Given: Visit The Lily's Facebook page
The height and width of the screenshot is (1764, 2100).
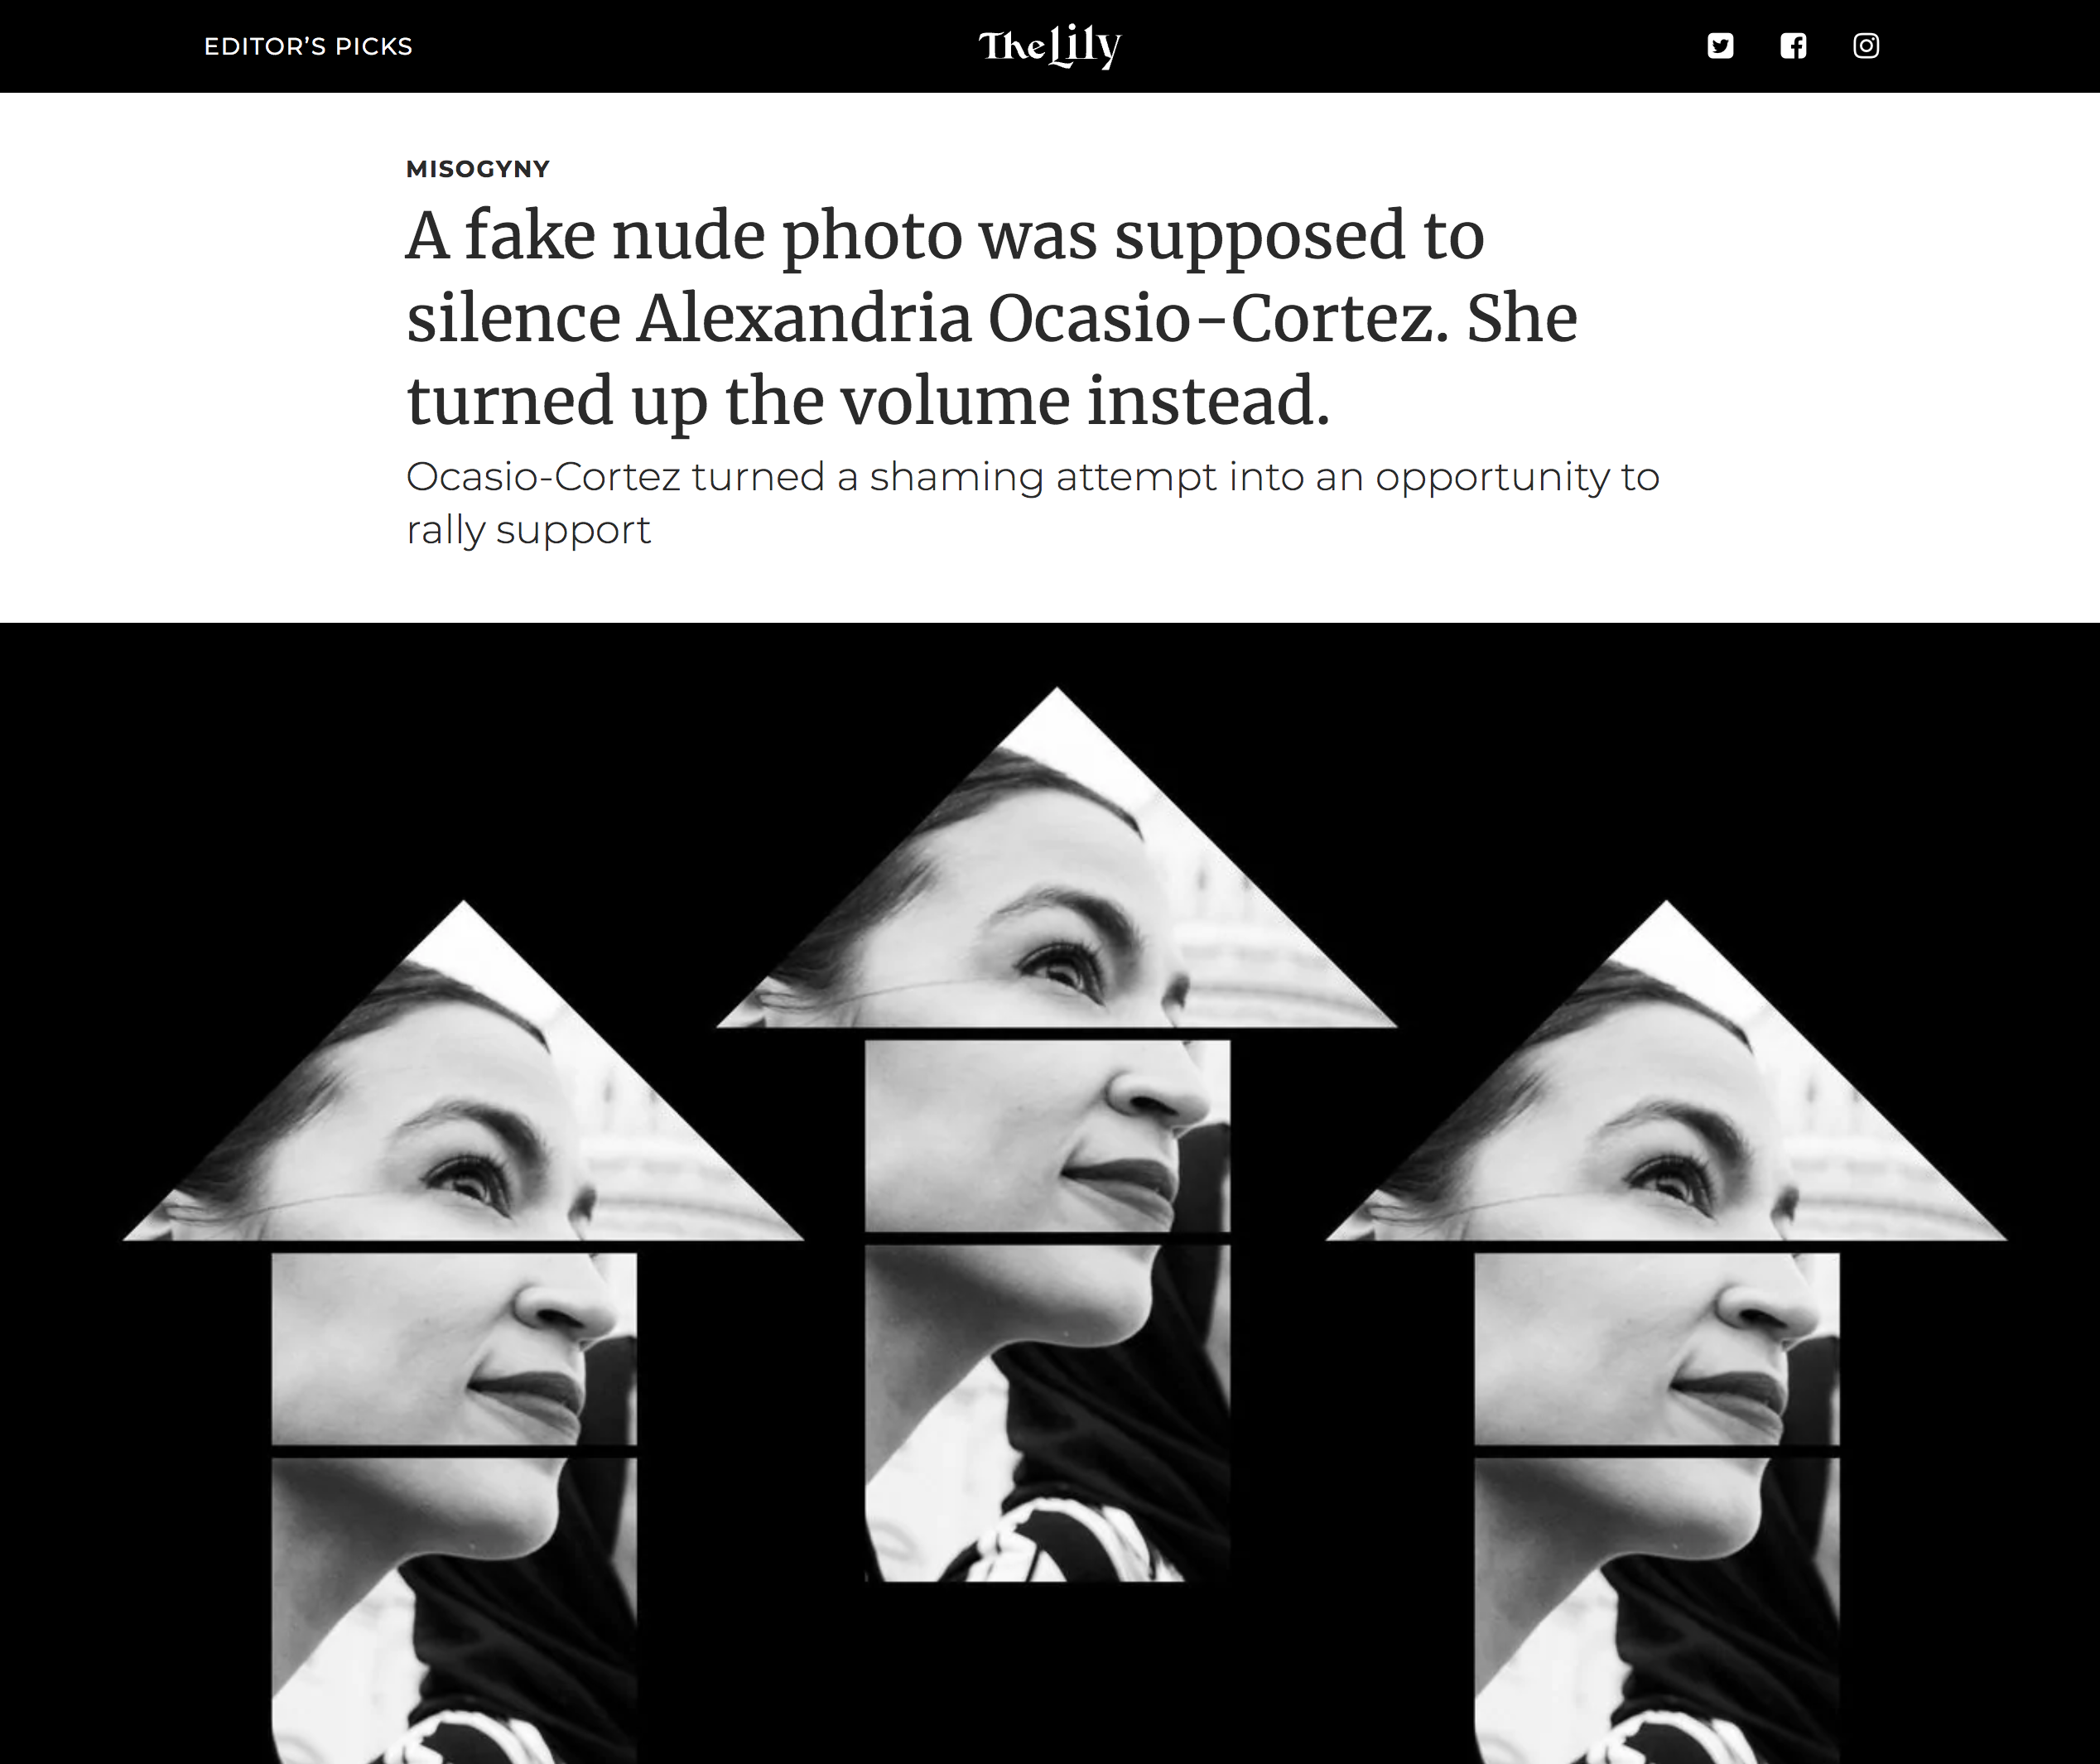Looking at the screenshot, I should coord(1793,46).
